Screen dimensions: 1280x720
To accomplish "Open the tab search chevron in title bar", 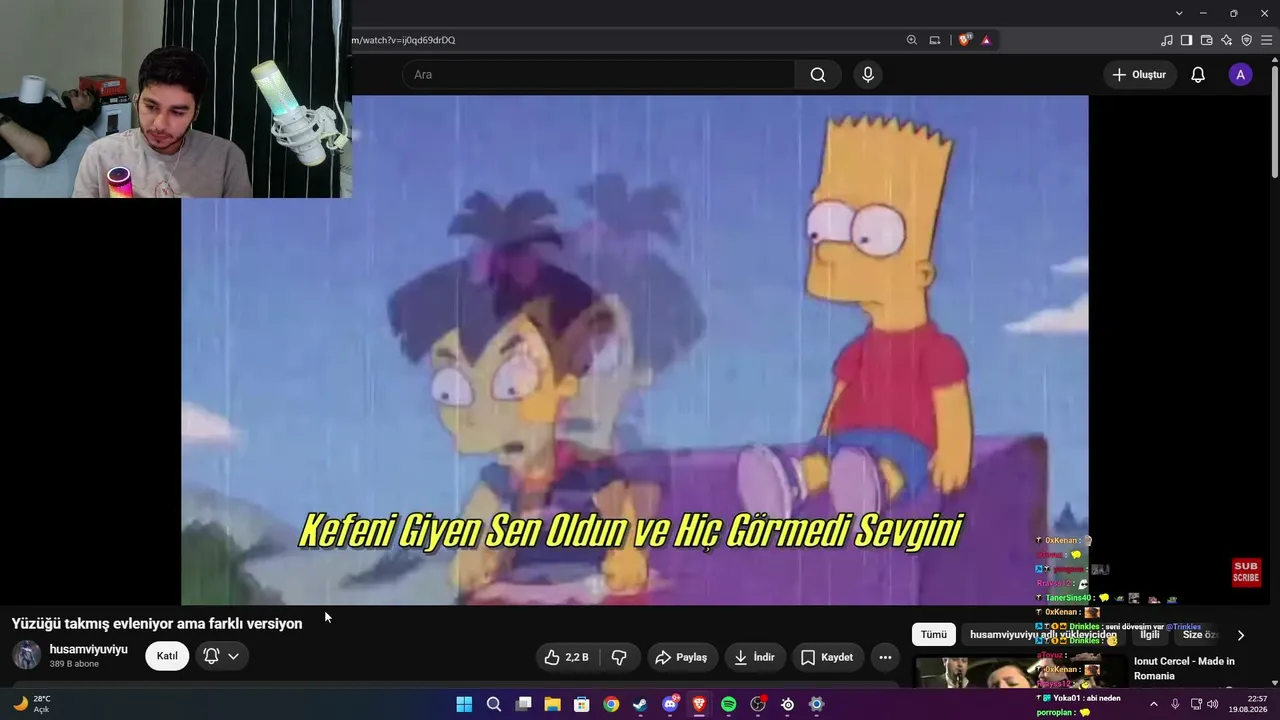I will click(x=1179, y=13).
